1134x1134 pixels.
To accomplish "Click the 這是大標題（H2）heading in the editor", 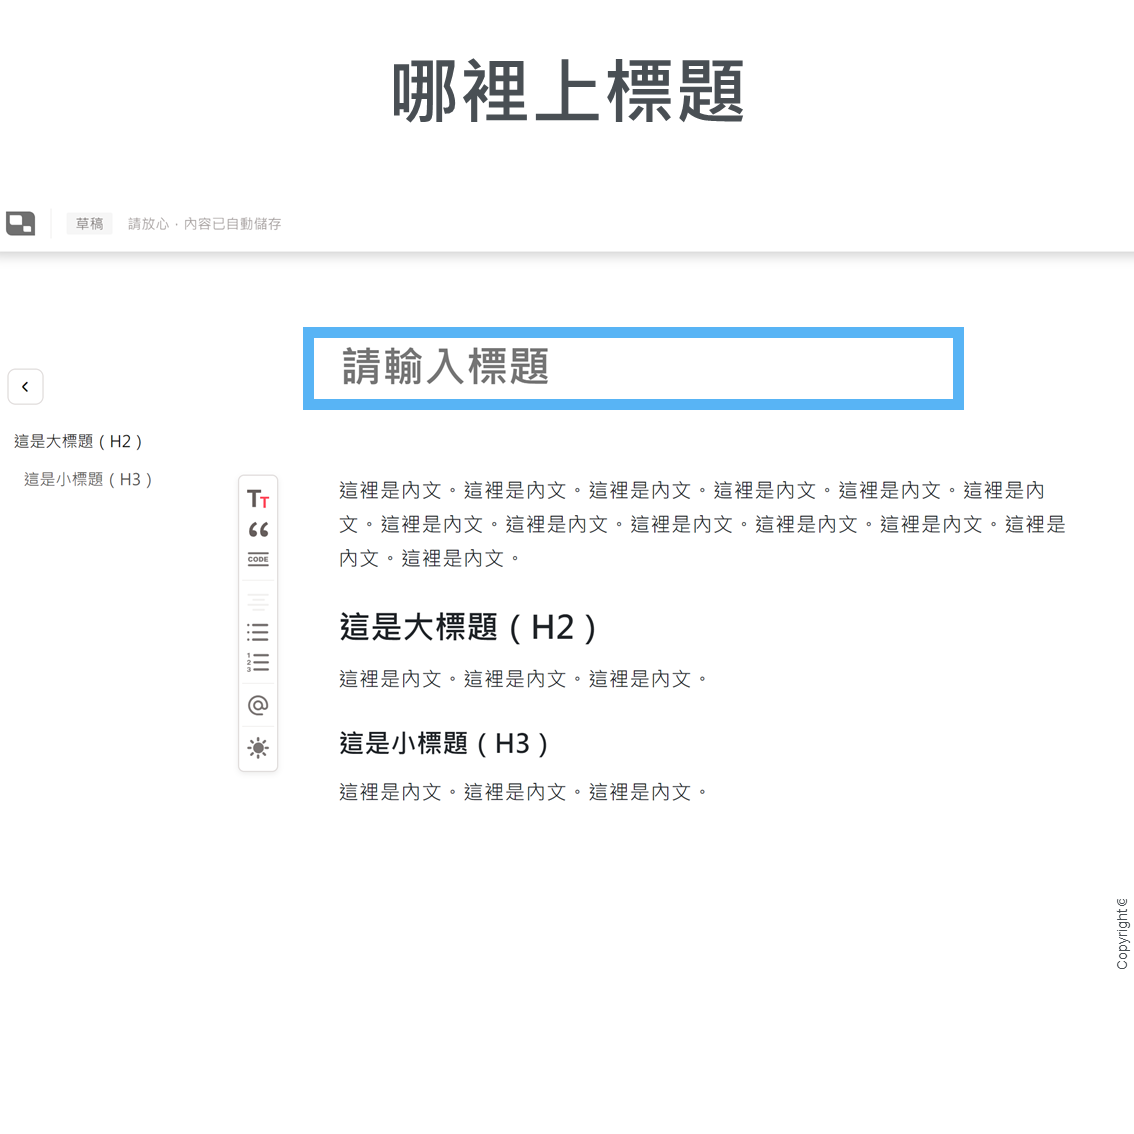I will (469, 628).
